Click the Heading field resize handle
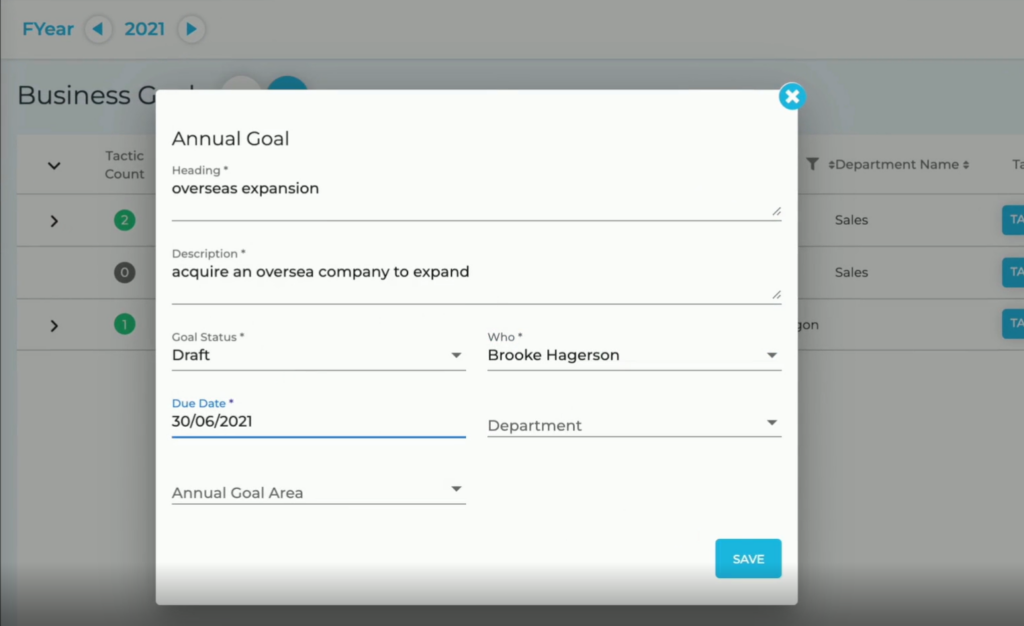The image size is (1024, 626). coord(776,211)
